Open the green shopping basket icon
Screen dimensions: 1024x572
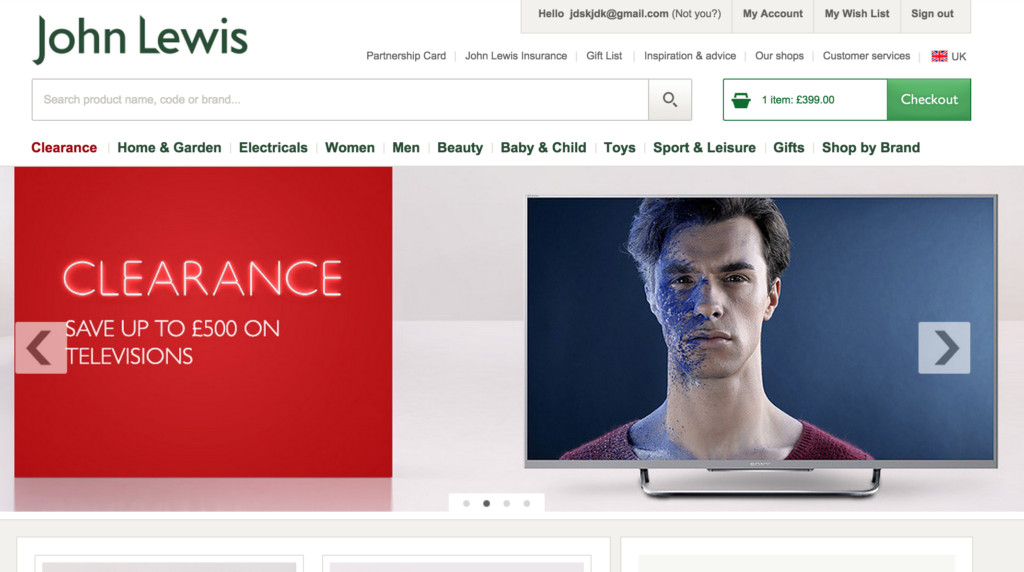click(x=741, y=101)
